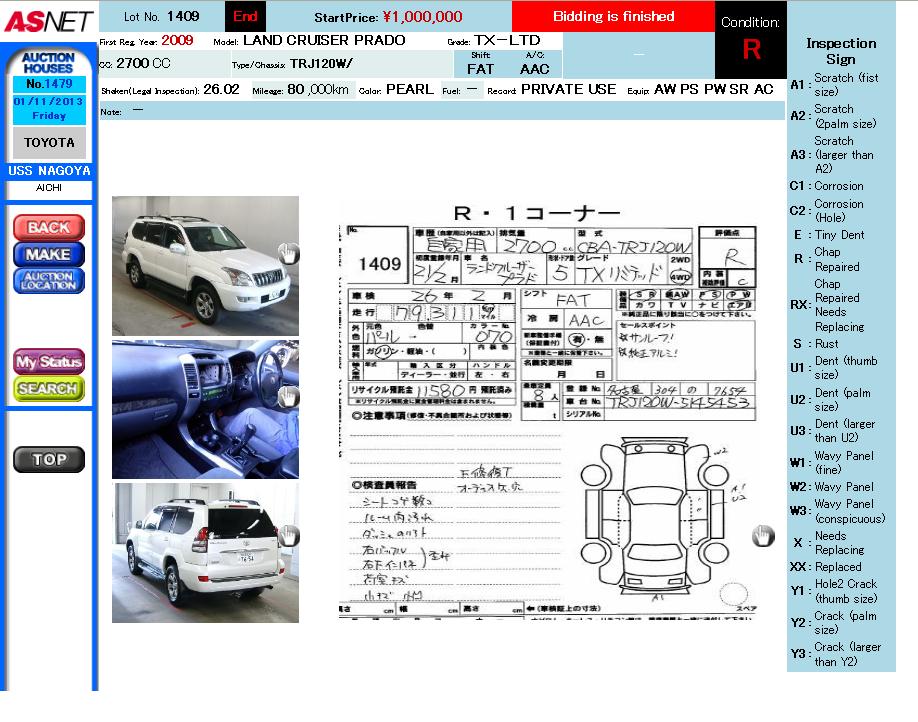918x722 pixels.
Task: Click the ASNET logo
Action: (x=48, y=20)
